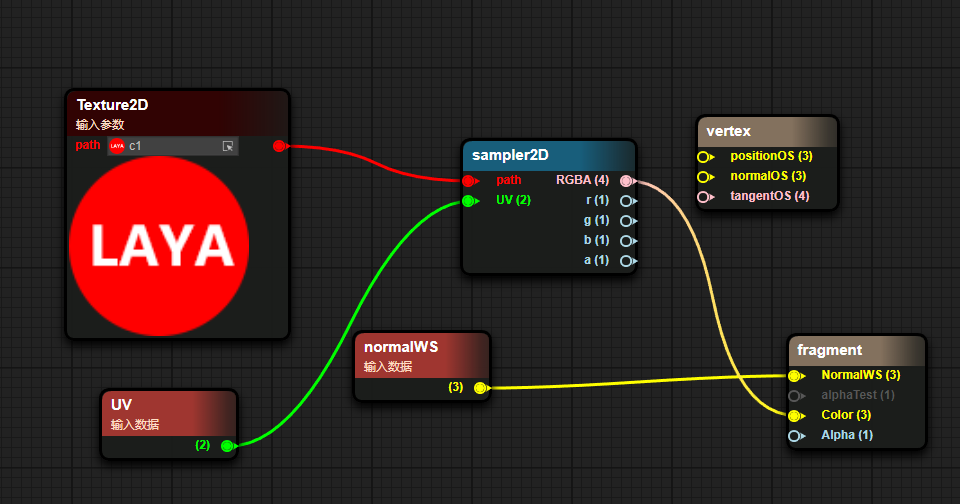Image resolution: width=960 pixels, height=504 pixels.
Task: Click the Texture2D path output port
Action: coord(280,146)
